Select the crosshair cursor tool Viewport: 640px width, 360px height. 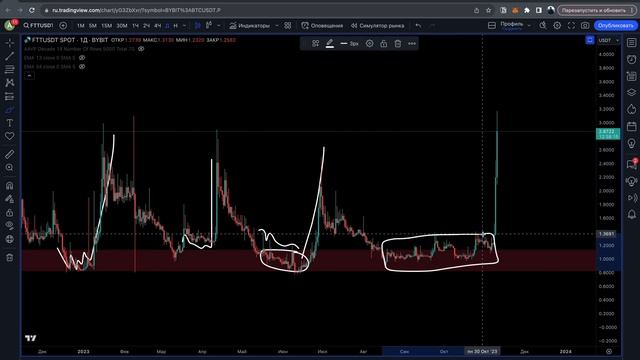tap(9, 42)
